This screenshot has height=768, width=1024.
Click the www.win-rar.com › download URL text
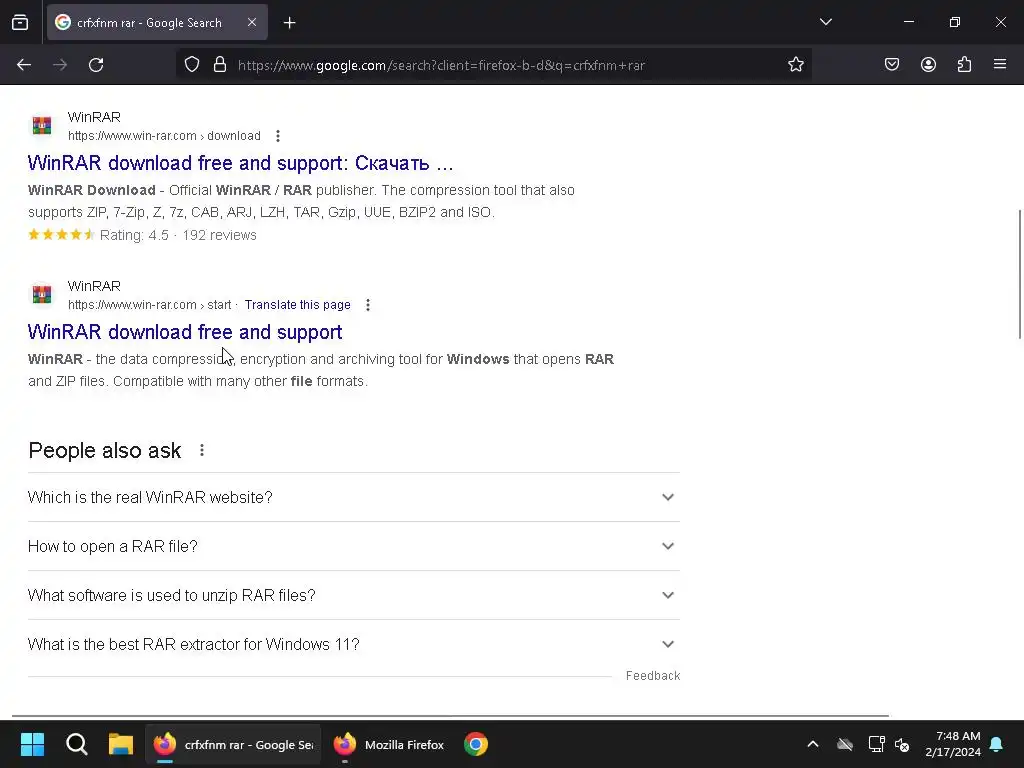(164, 136)
